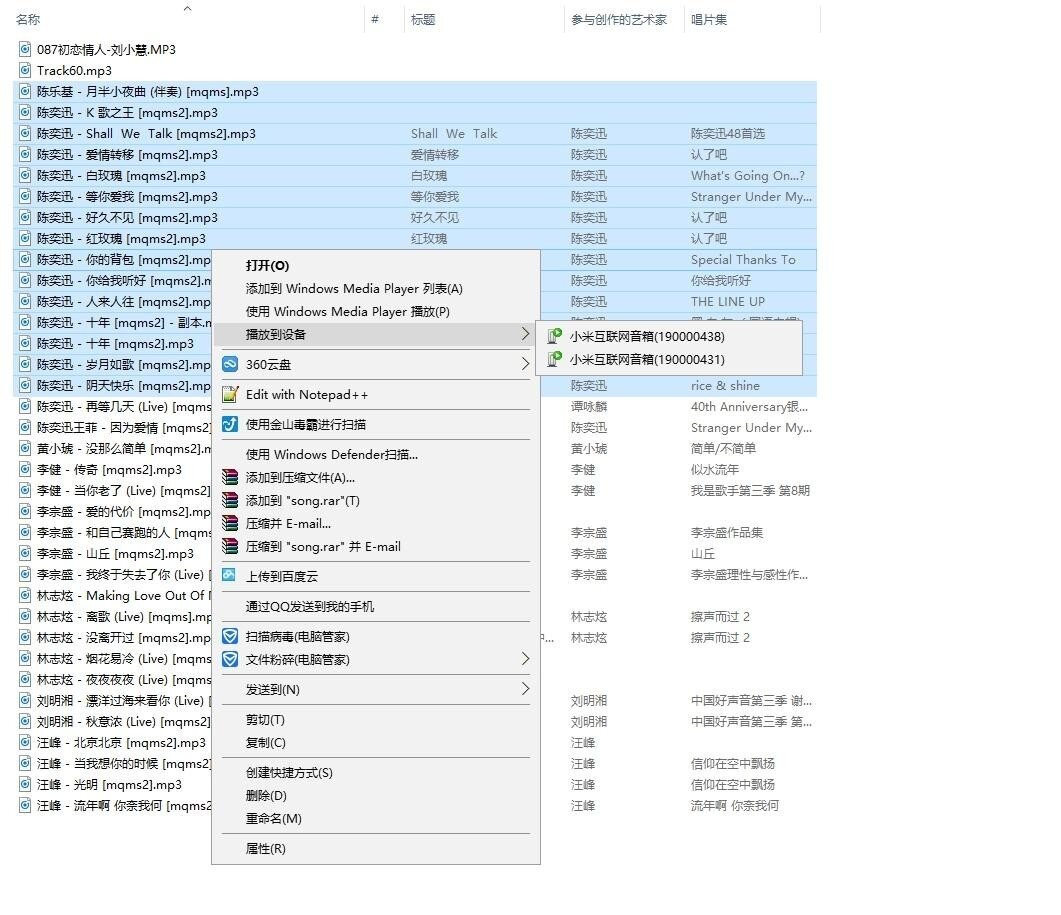Click the 360云盘 icon in context menu
The image size is (1061, 915).
point(230,364)
